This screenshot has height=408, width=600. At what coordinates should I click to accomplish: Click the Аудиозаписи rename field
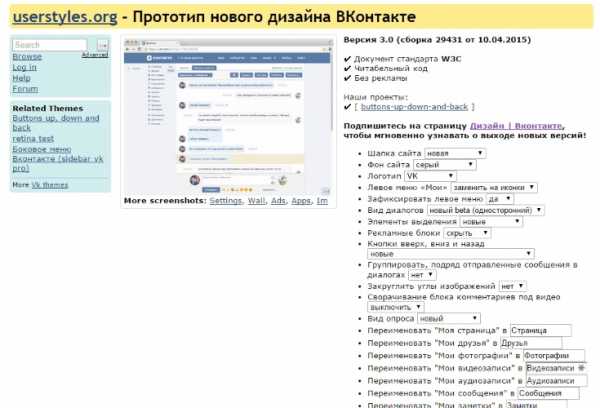coord(556,381)
